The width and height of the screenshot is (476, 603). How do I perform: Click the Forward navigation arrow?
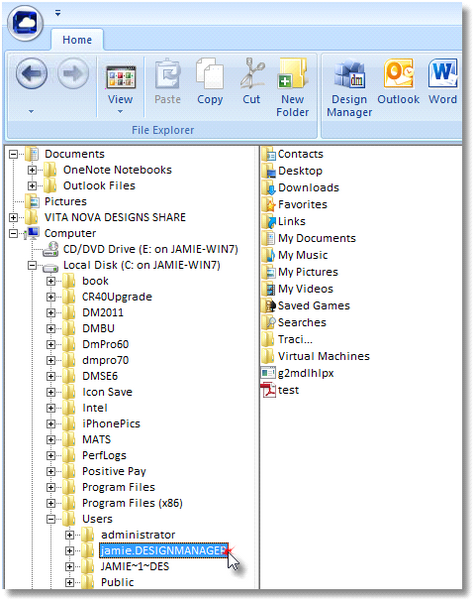(73, 73)
